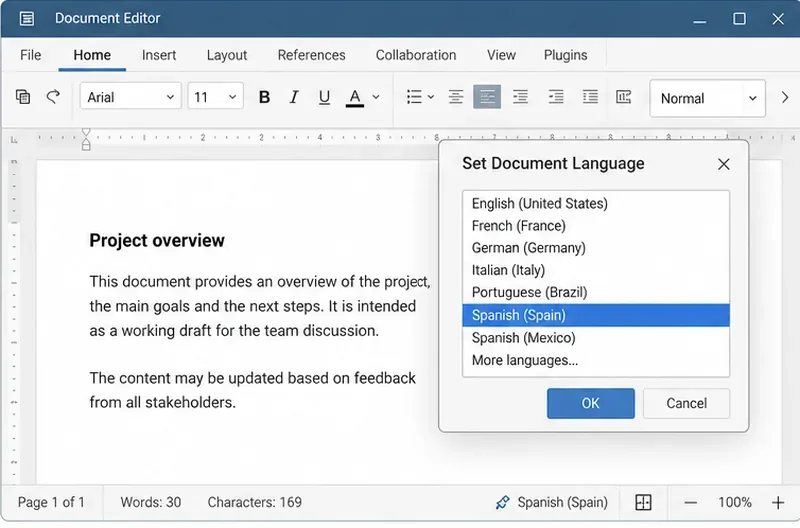Confirm language with OK button
800x528 pixels.
[591, 404]
